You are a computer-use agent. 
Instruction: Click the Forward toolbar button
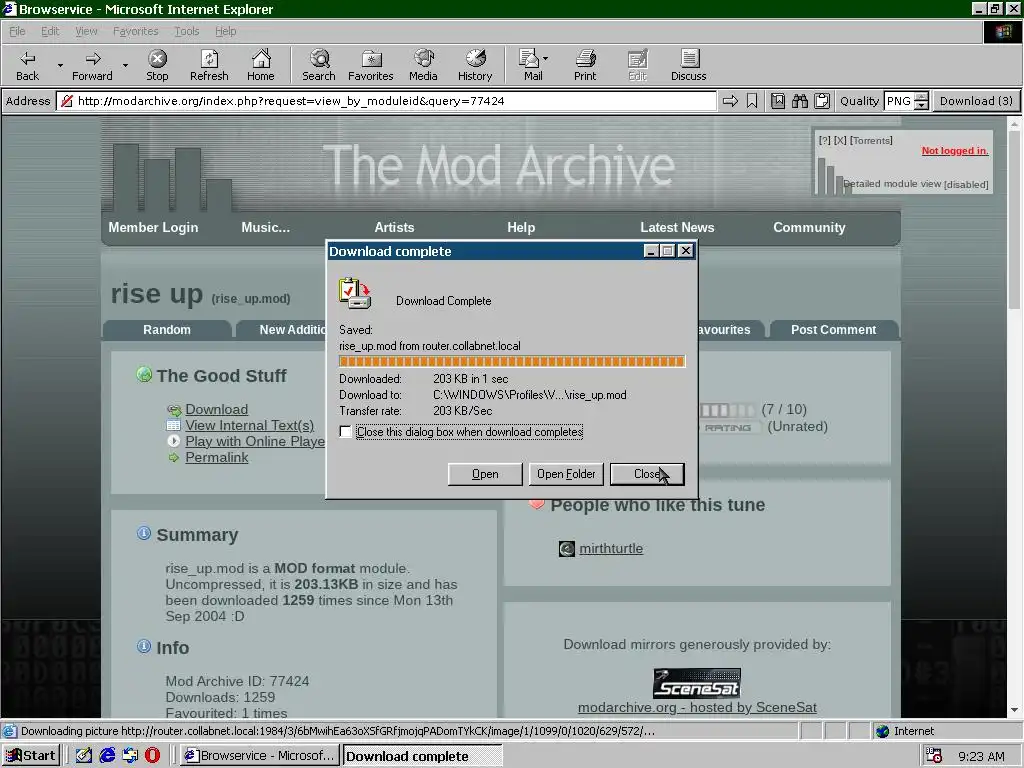92,65
